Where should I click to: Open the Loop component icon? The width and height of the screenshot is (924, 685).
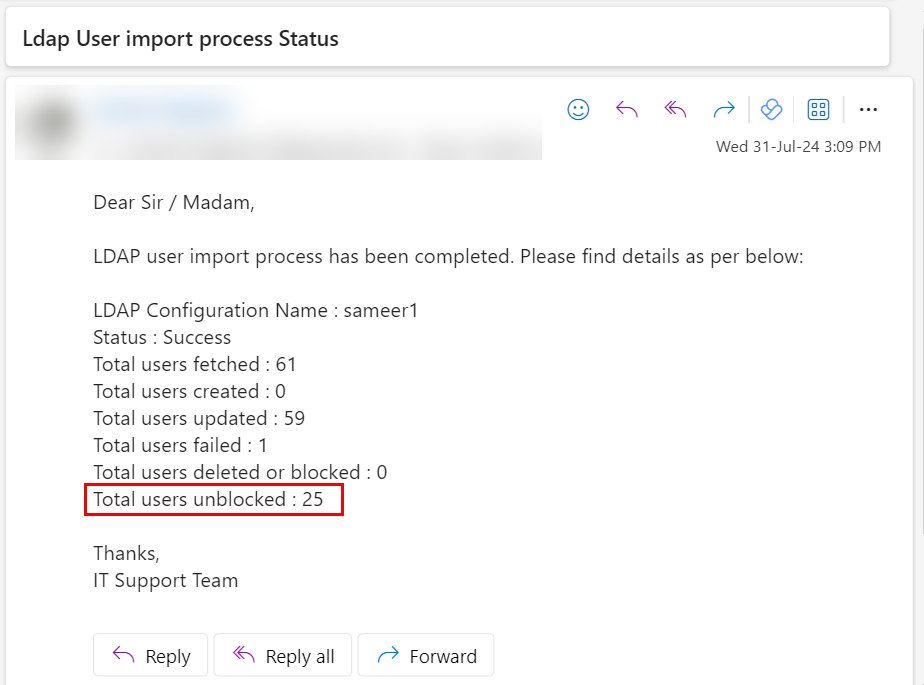[772, 109]
